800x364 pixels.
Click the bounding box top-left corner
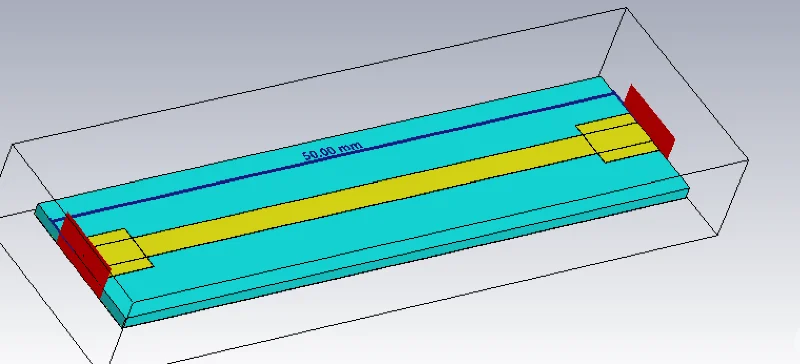point(12,144)
